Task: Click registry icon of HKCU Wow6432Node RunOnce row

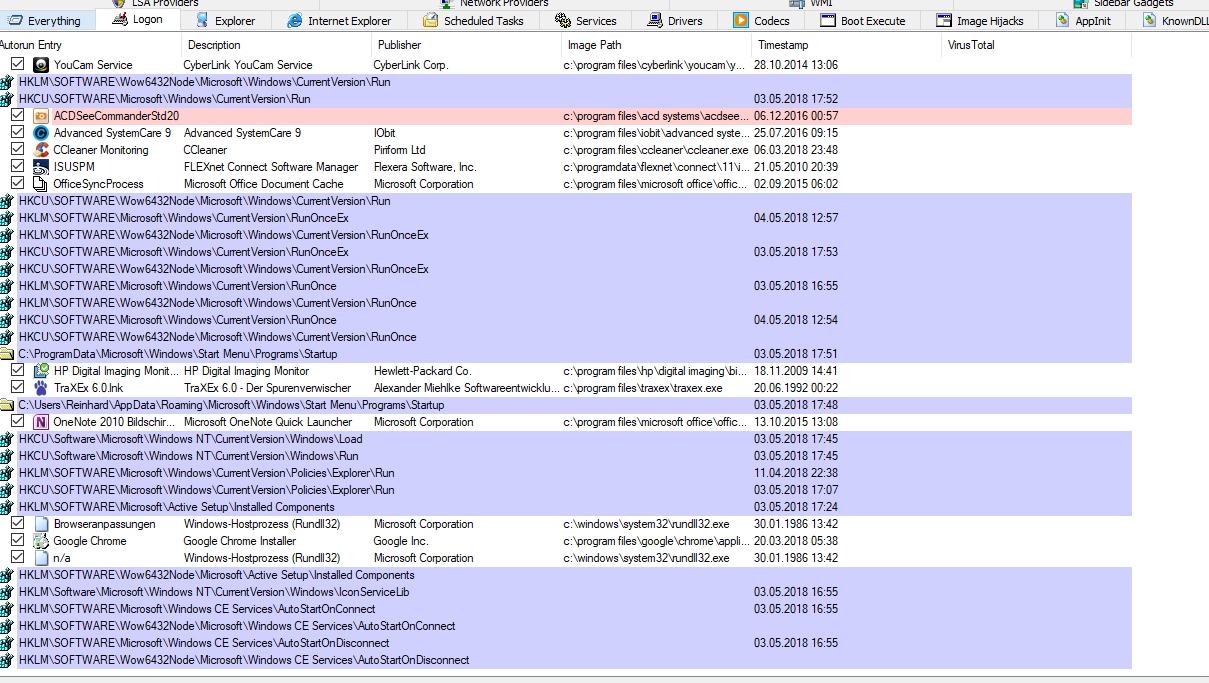Action: 7,337
